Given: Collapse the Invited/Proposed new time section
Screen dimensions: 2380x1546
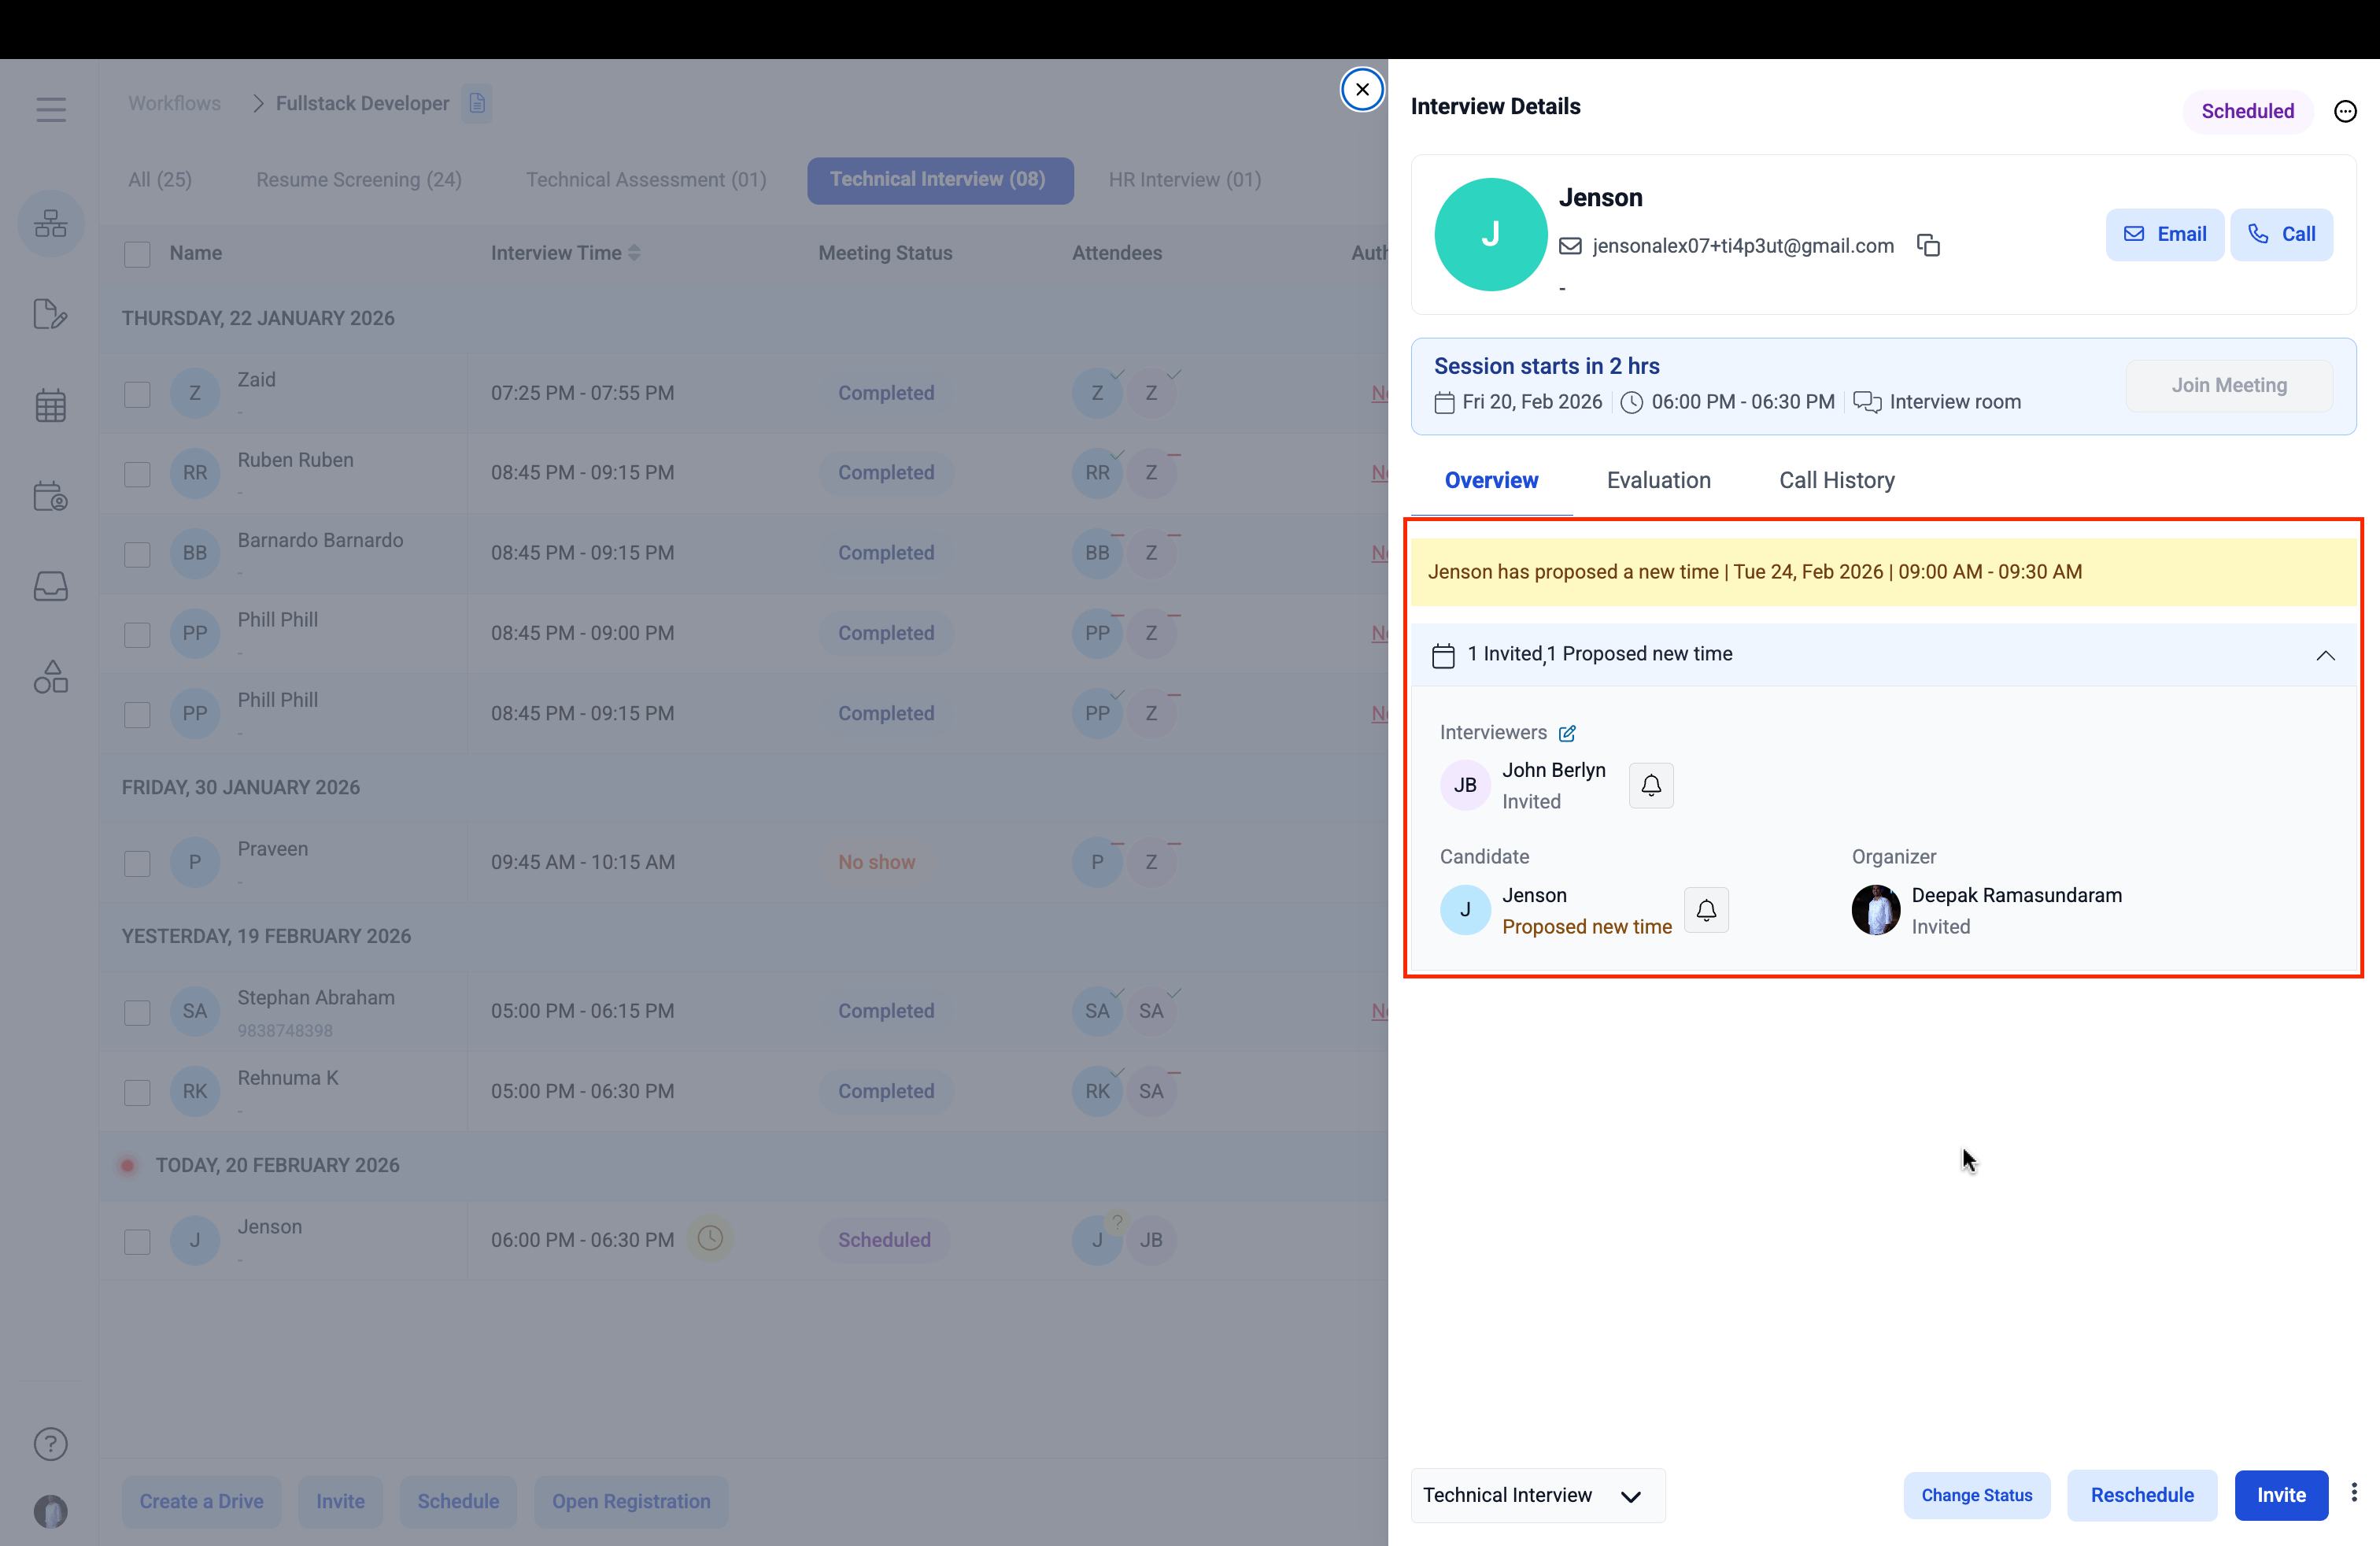Looking at the screenshot, I should (2325, 655).
